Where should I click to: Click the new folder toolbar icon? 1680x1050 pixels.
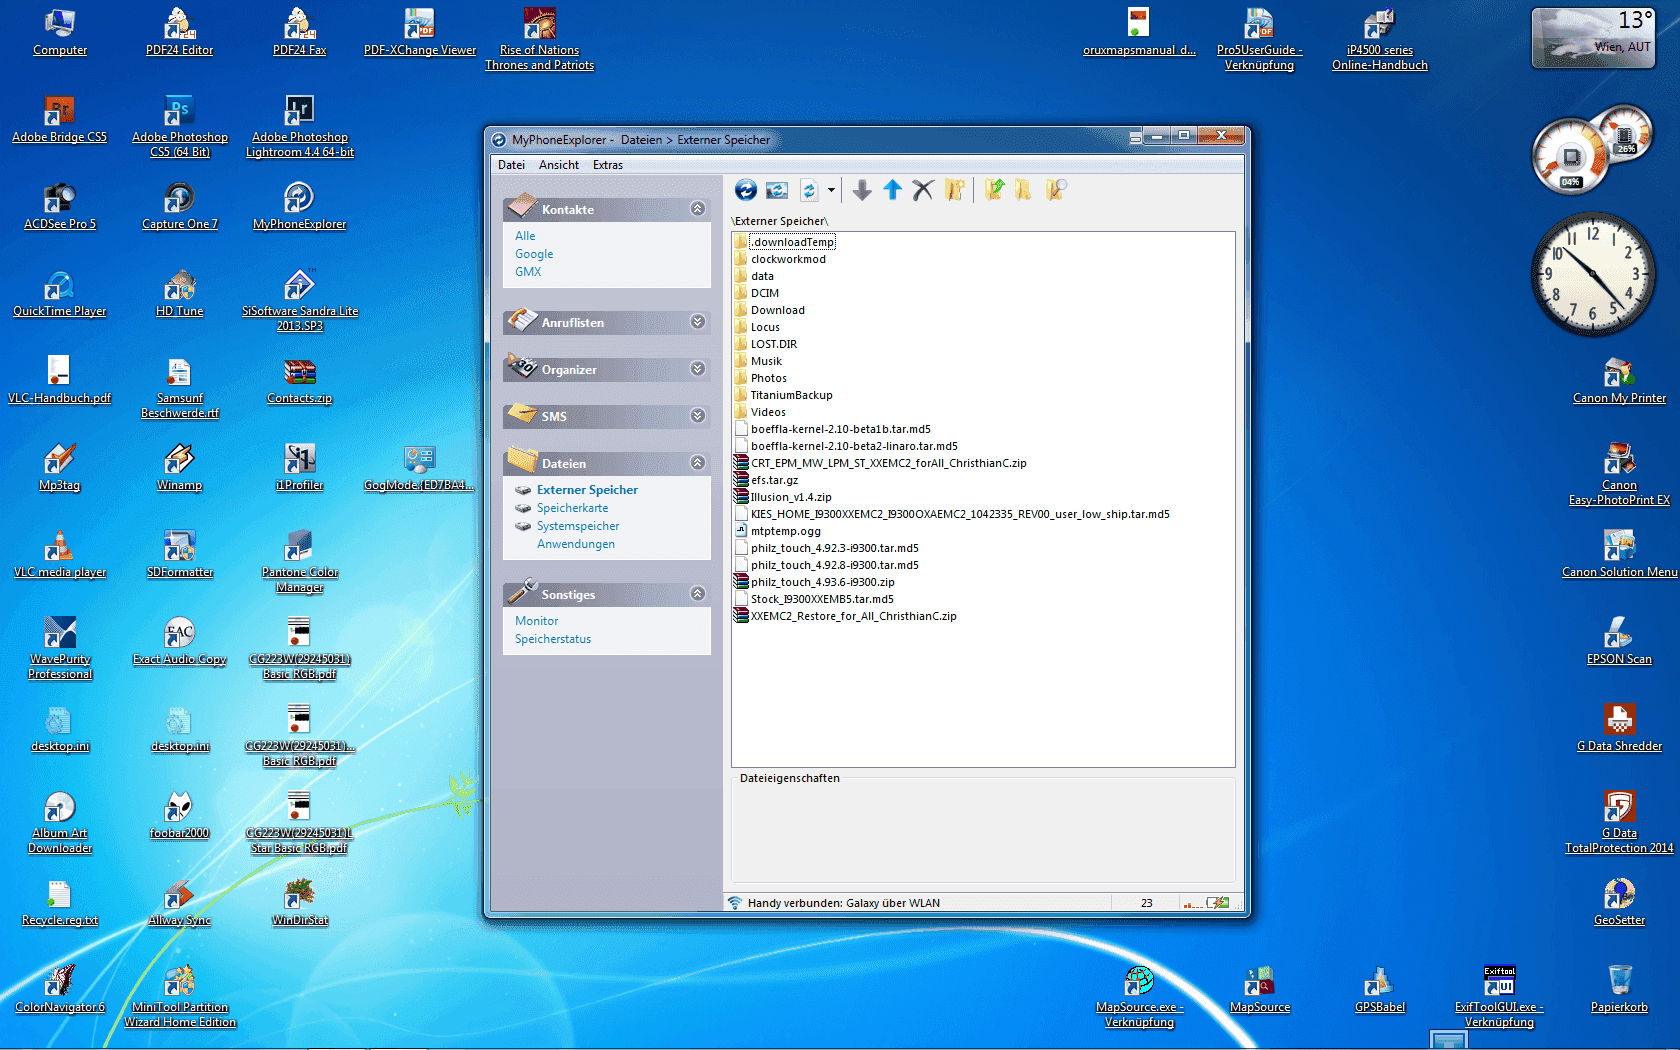pos(955,190)
